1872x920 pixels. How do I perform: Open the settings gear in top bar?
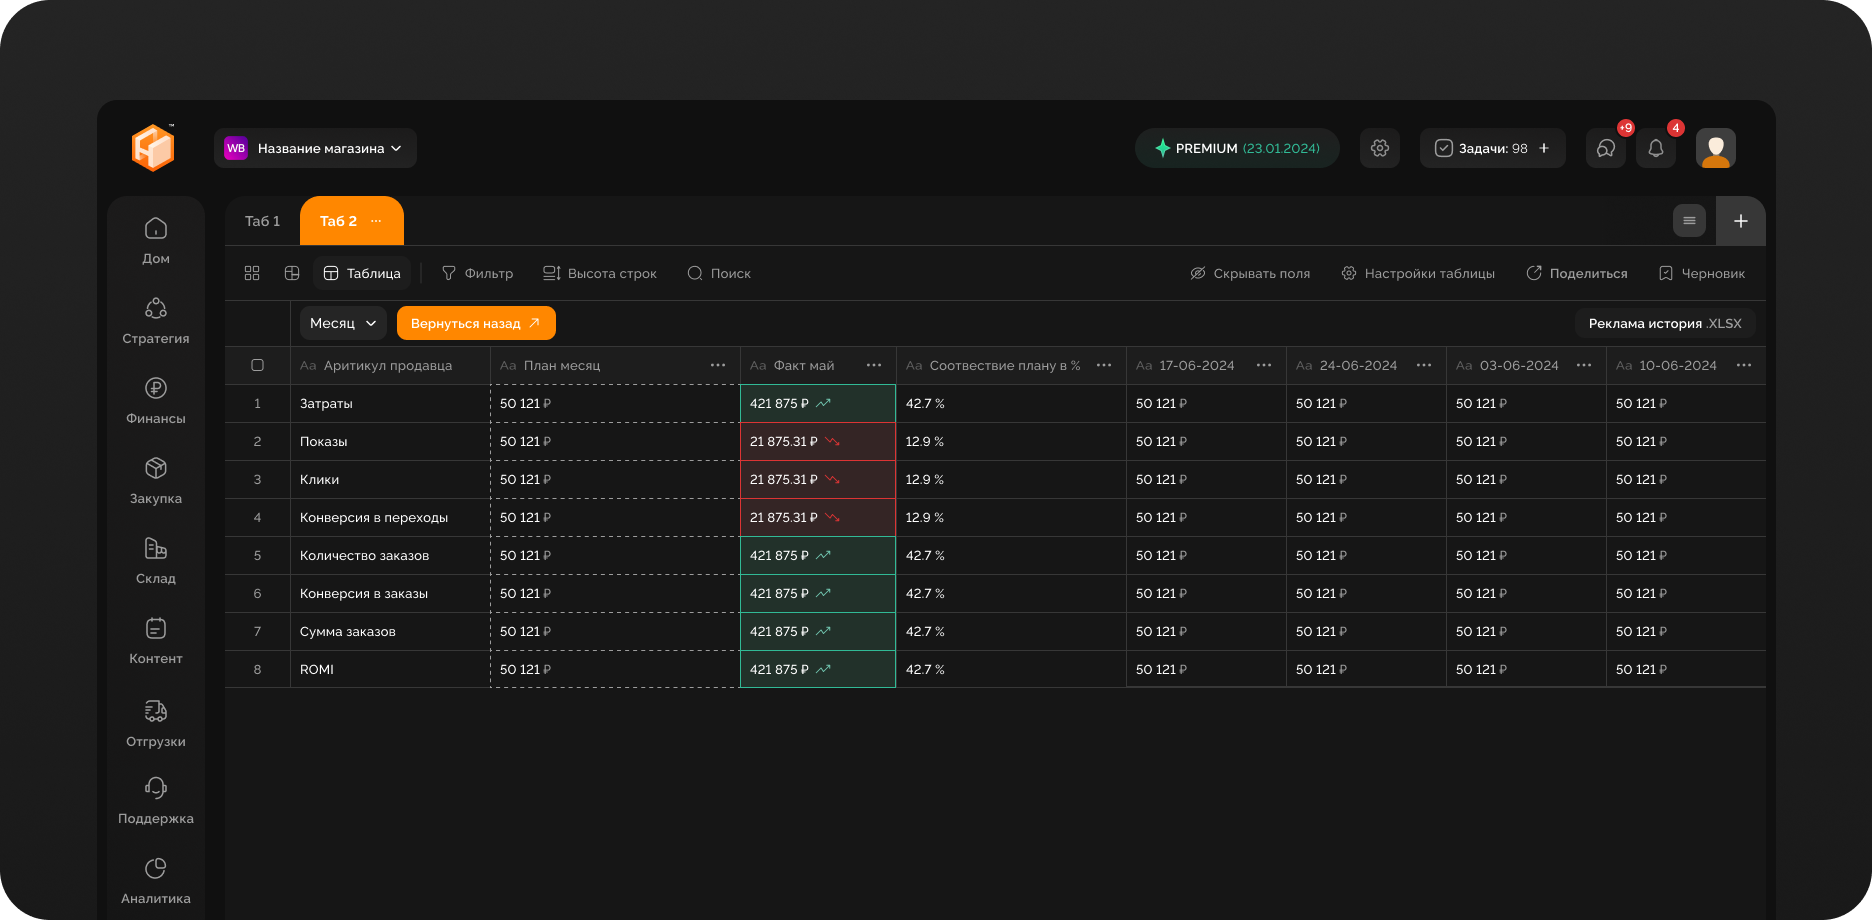[x=1380, y=148]
